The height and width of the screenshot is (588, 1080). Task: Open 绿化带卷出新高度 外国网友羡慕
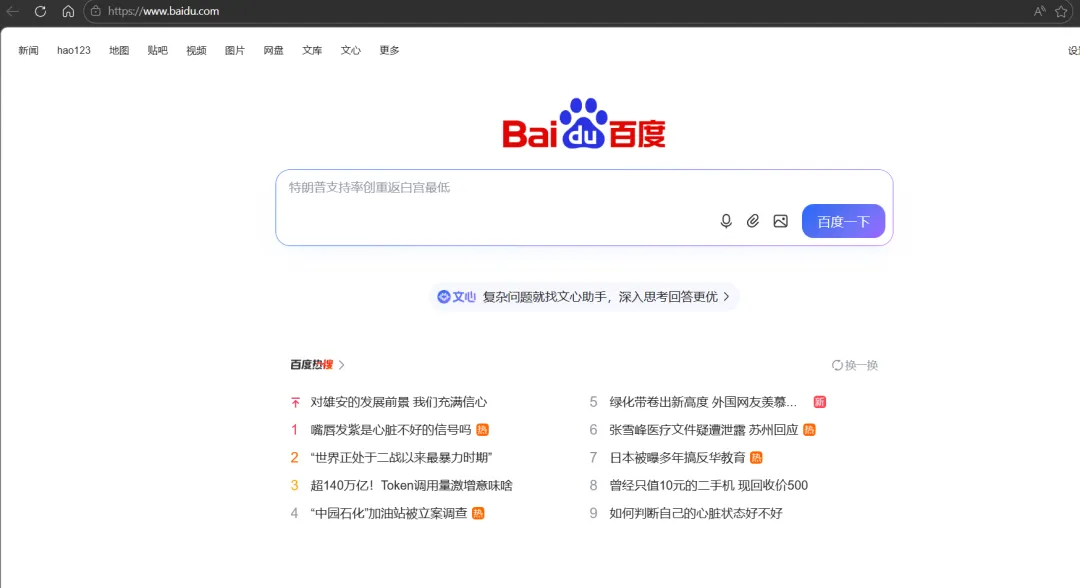[x=703, y=402]
